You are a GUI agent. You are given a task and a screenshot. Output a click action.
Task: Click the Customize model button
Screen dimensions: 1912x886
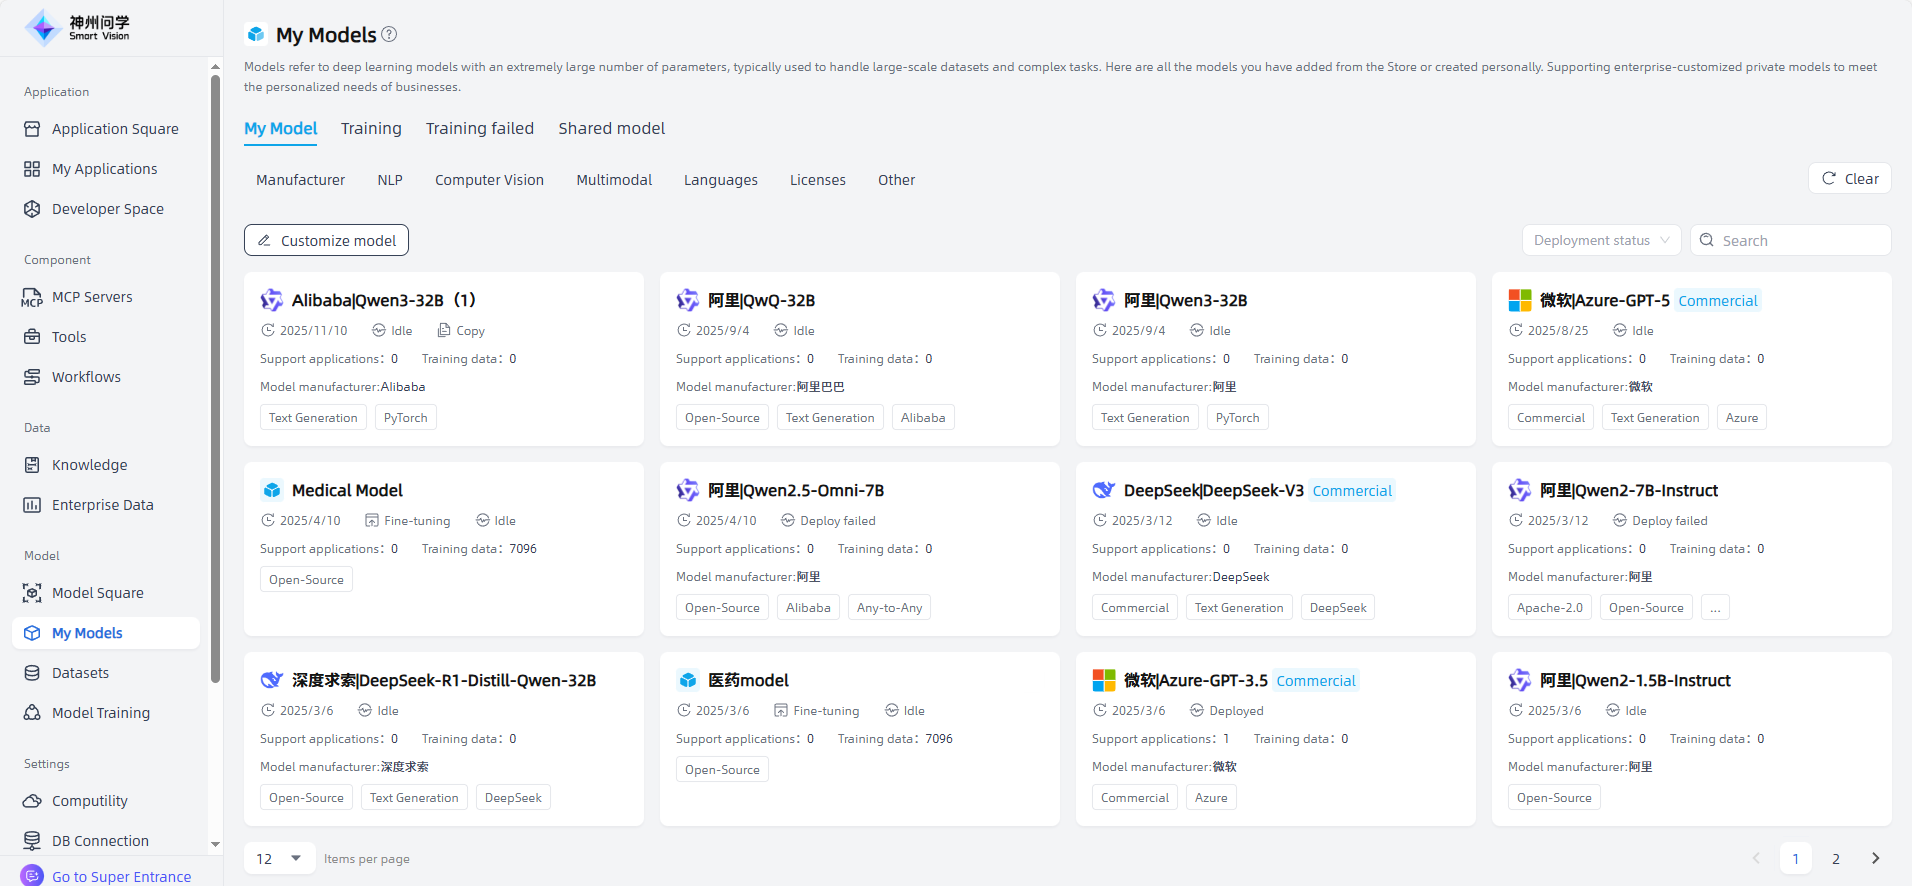[x=326, y=240]
